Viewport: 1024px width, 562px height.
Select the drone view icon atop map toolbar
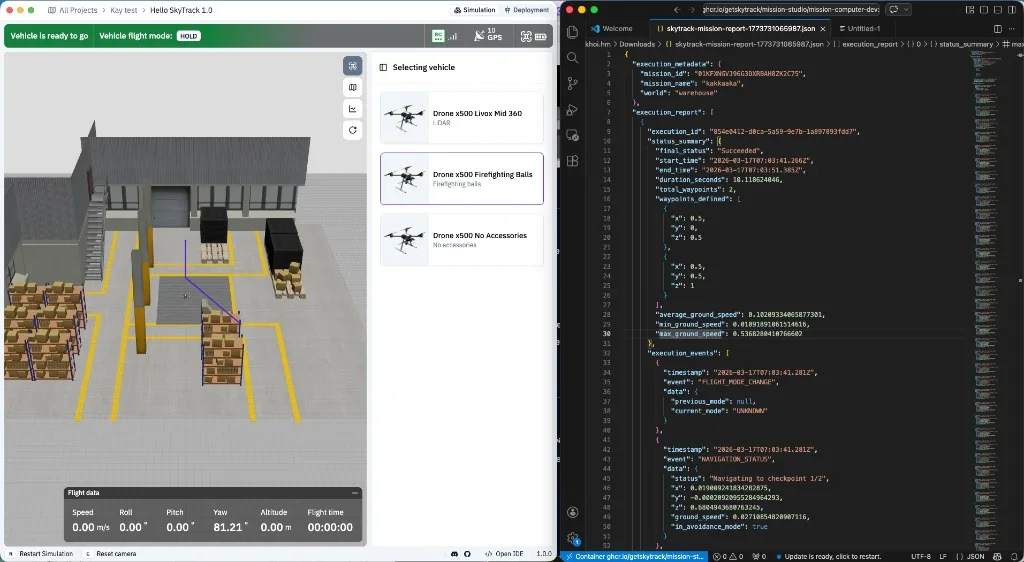(353, 66)
